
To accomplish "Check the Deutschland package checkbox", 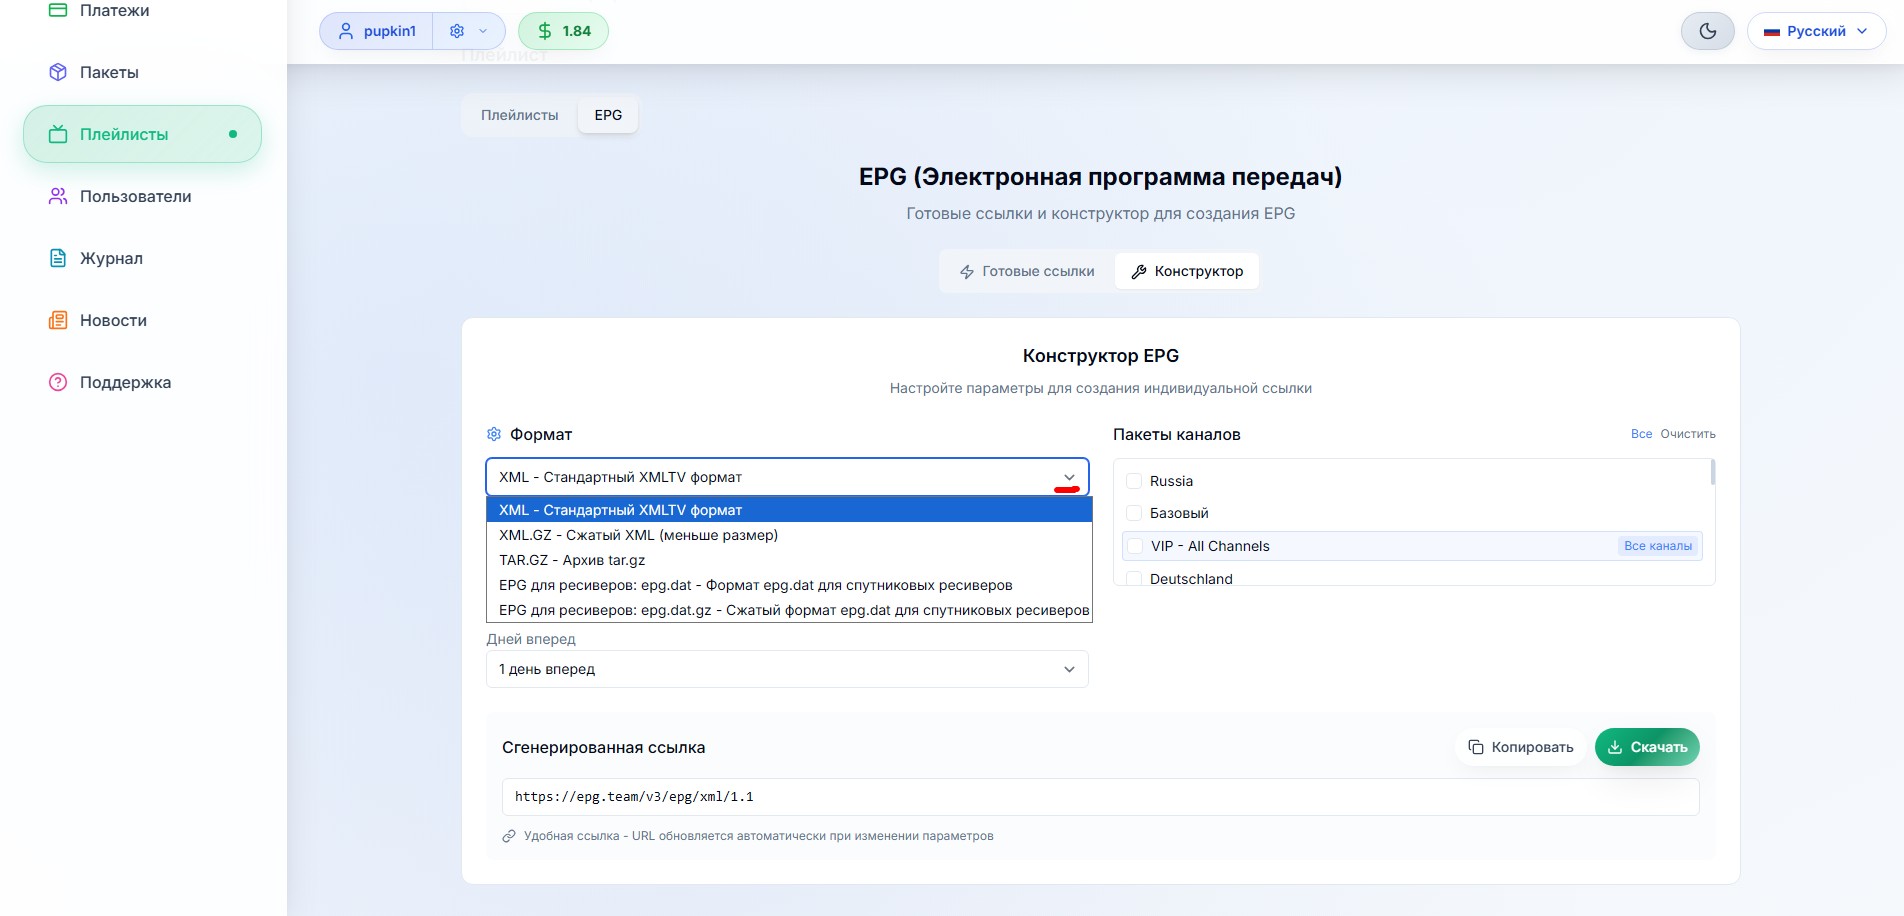I will tap(1134, 579).
